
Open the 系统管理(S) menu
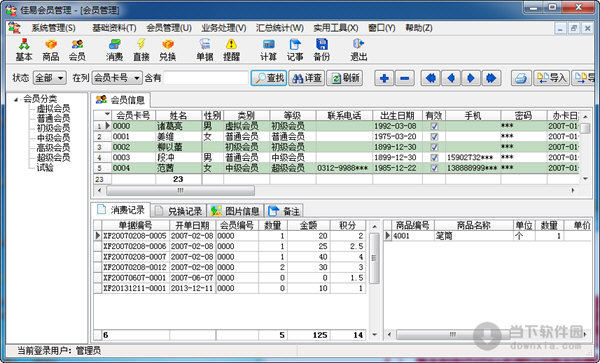pyautogui.click(x=53, y=28)
